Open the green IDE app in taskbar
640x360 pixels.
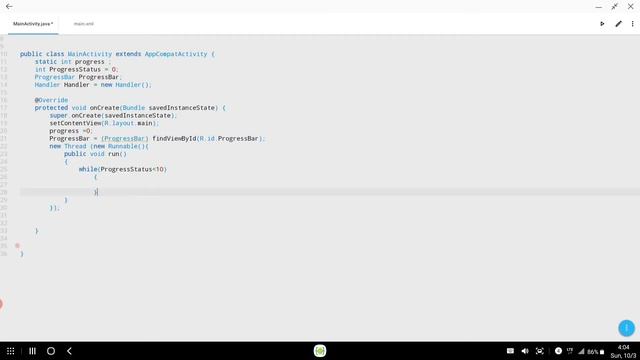point(320,351)
